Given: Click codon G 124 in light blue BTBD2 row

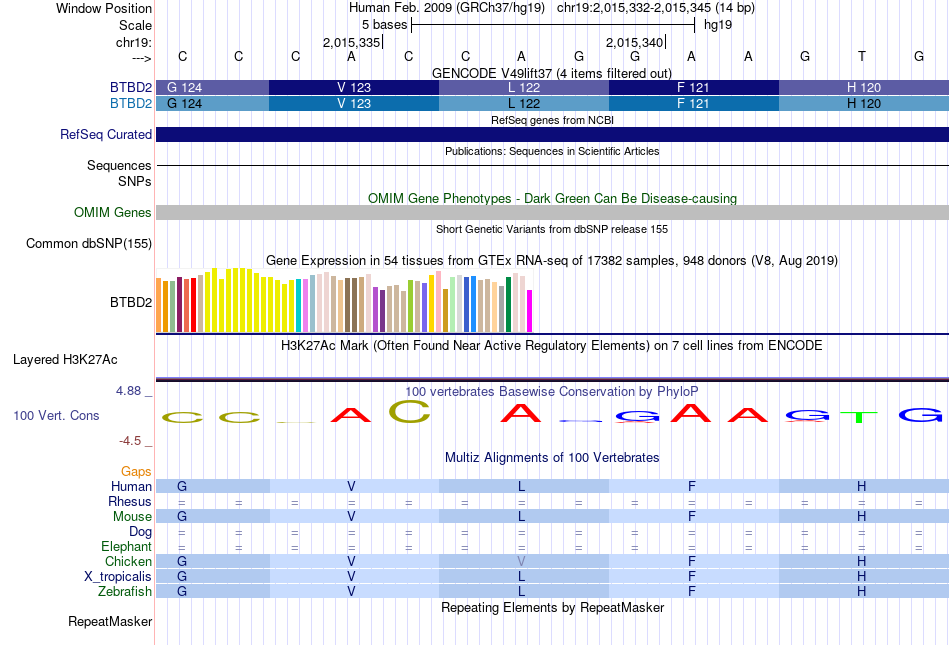Looking at the screenshot, I should click(212, 104).
